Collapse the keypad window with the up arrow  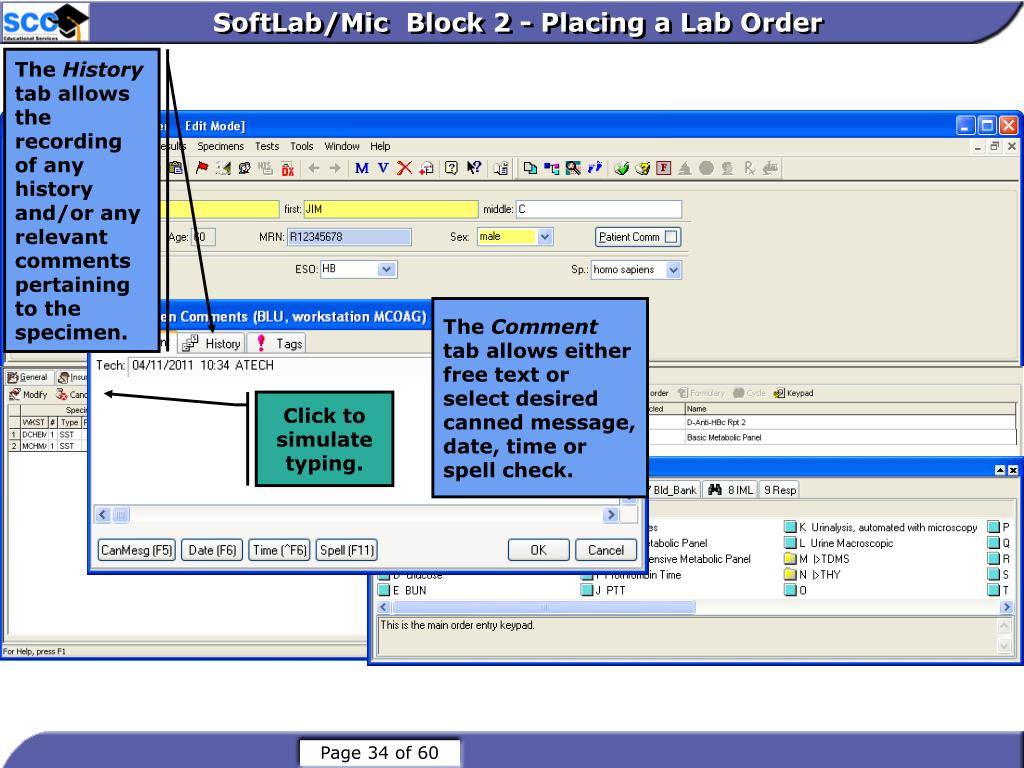pos(1000,470)
